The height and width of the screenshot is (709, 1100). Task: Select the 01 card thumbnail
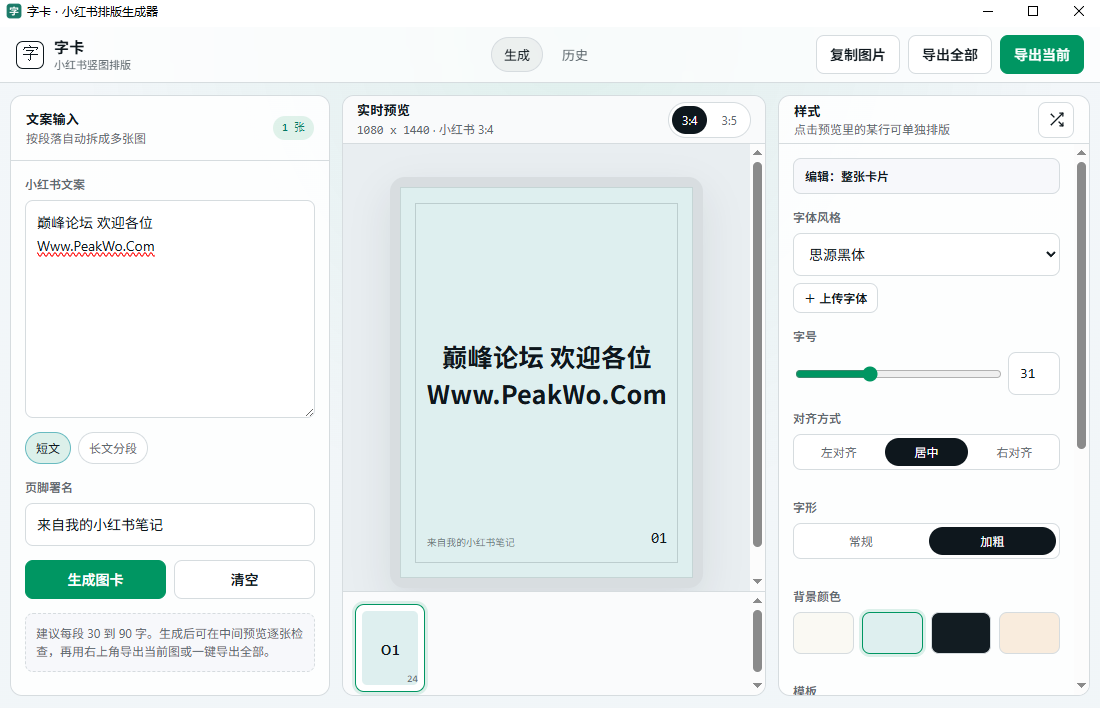(x=390, y=648)
